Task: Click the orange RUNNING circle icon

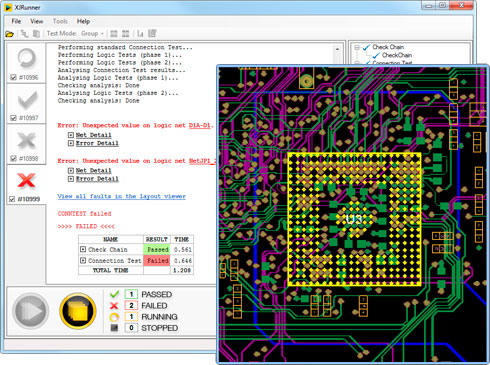Action: point(114,317)
